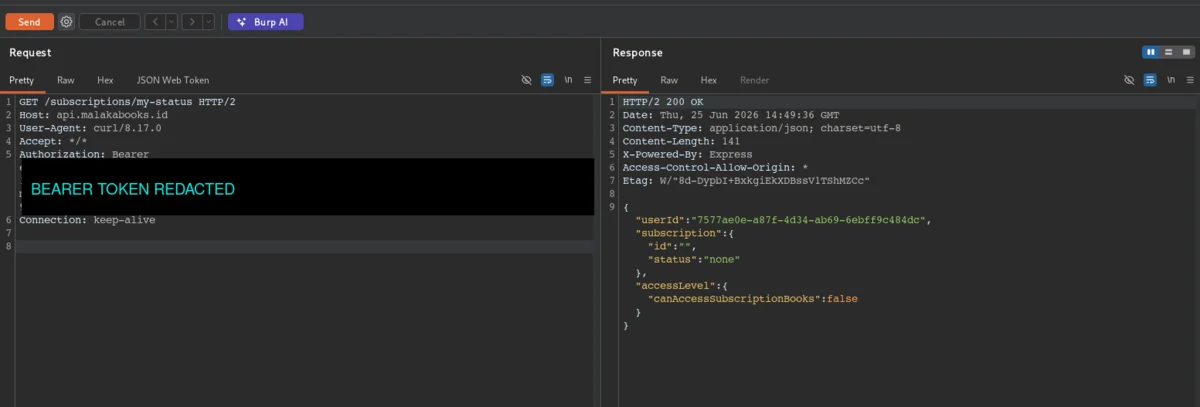This screenshot has width=1200, height=407.
Task: Click the "subscription" key in response JSON
Action: pos(677,232)
